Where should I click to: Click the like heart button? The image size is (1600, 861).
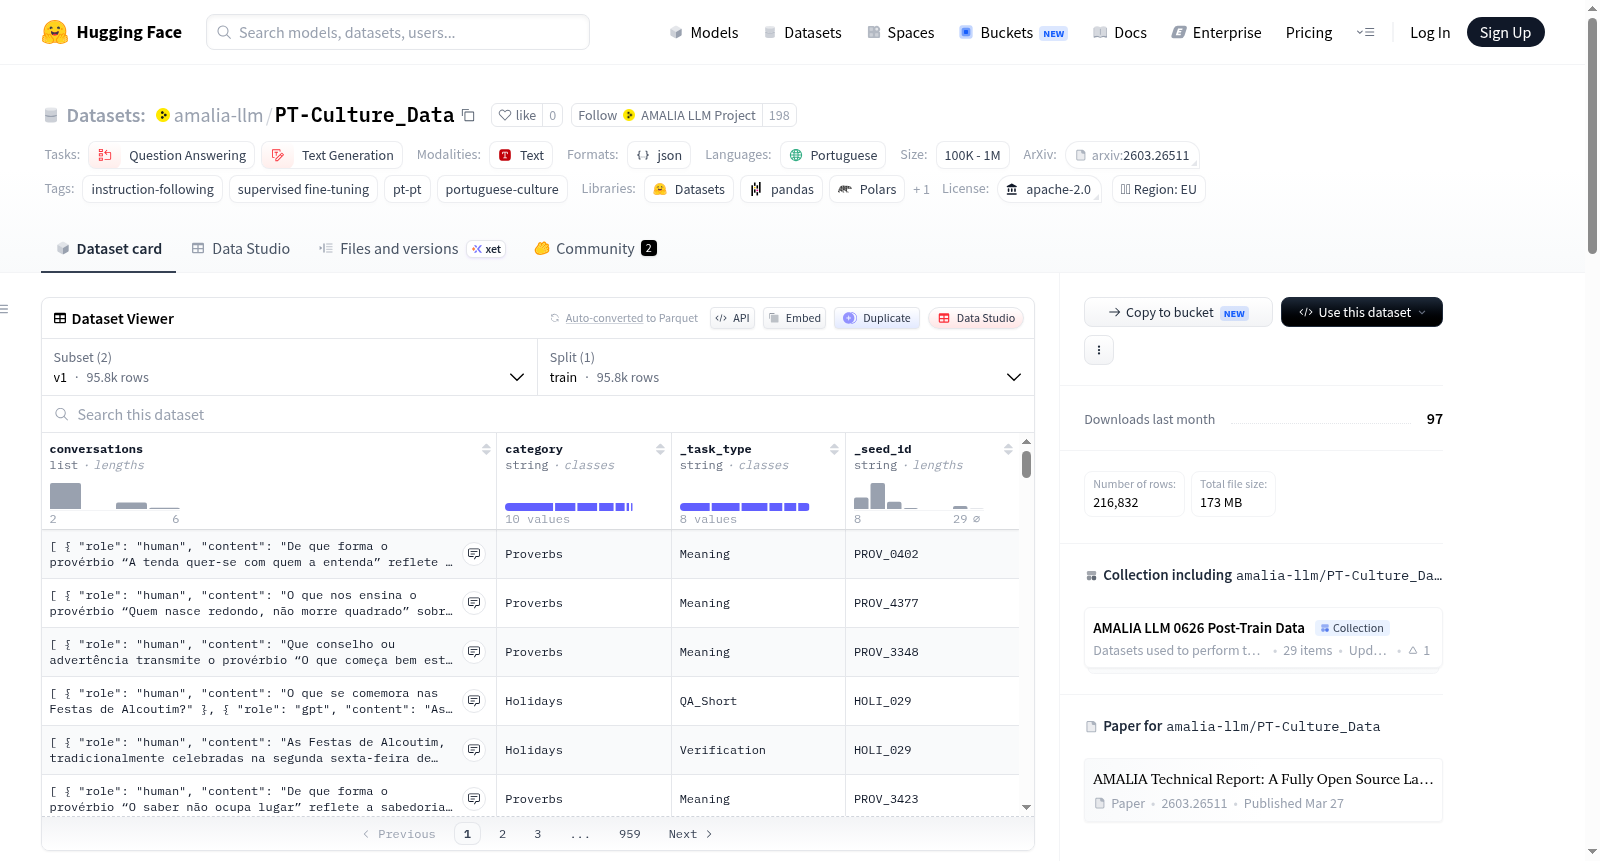tap(517, 115)
